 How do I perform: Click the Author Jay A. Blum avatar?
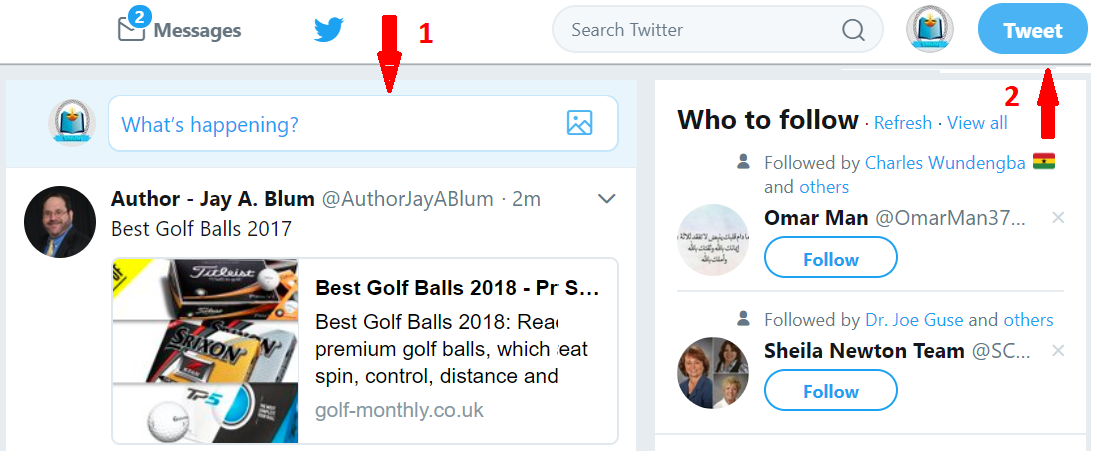59,222
